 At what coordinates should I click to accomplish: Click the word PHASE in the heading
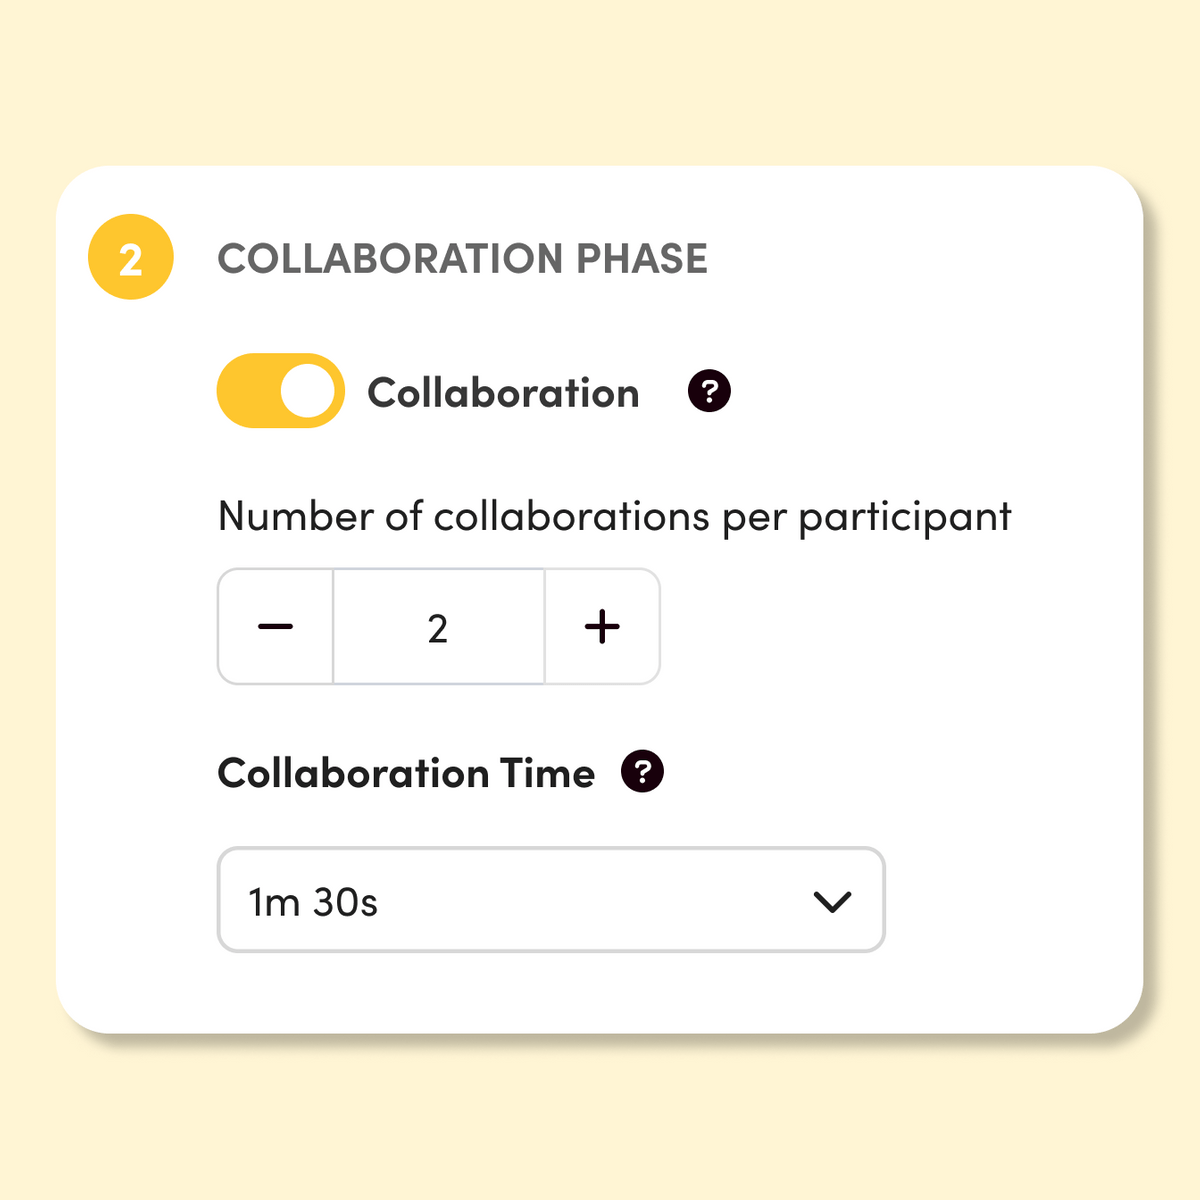point(642,259)
